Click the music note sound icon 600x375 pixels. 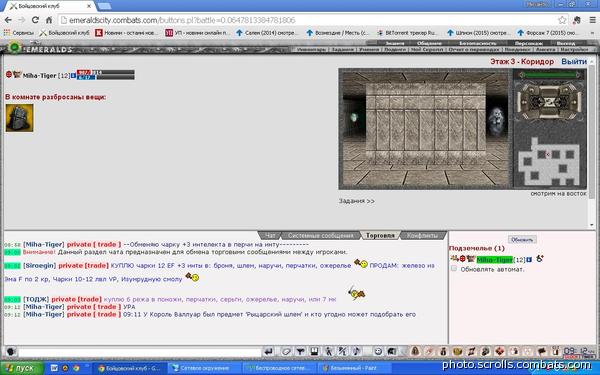pos(356,351)
